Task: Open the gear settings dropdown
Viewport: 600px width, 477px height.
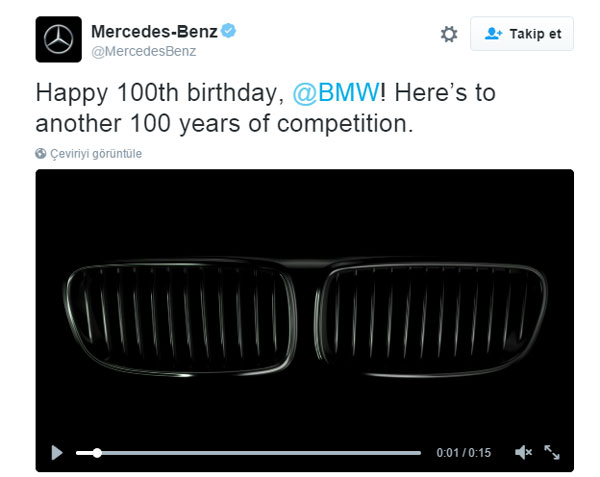Action: click(x=449, y=34)
